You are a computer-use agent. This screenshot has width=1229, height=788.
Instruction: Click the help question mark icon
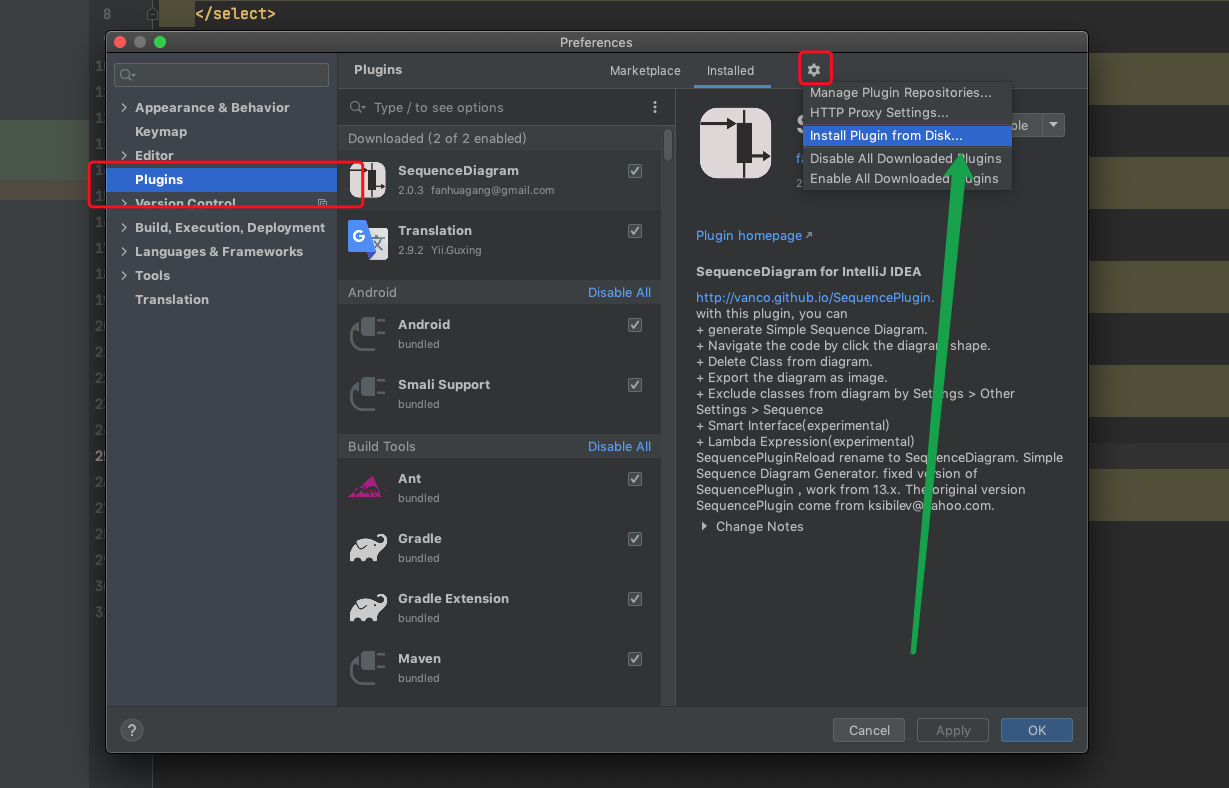click(x=131, y=730)
